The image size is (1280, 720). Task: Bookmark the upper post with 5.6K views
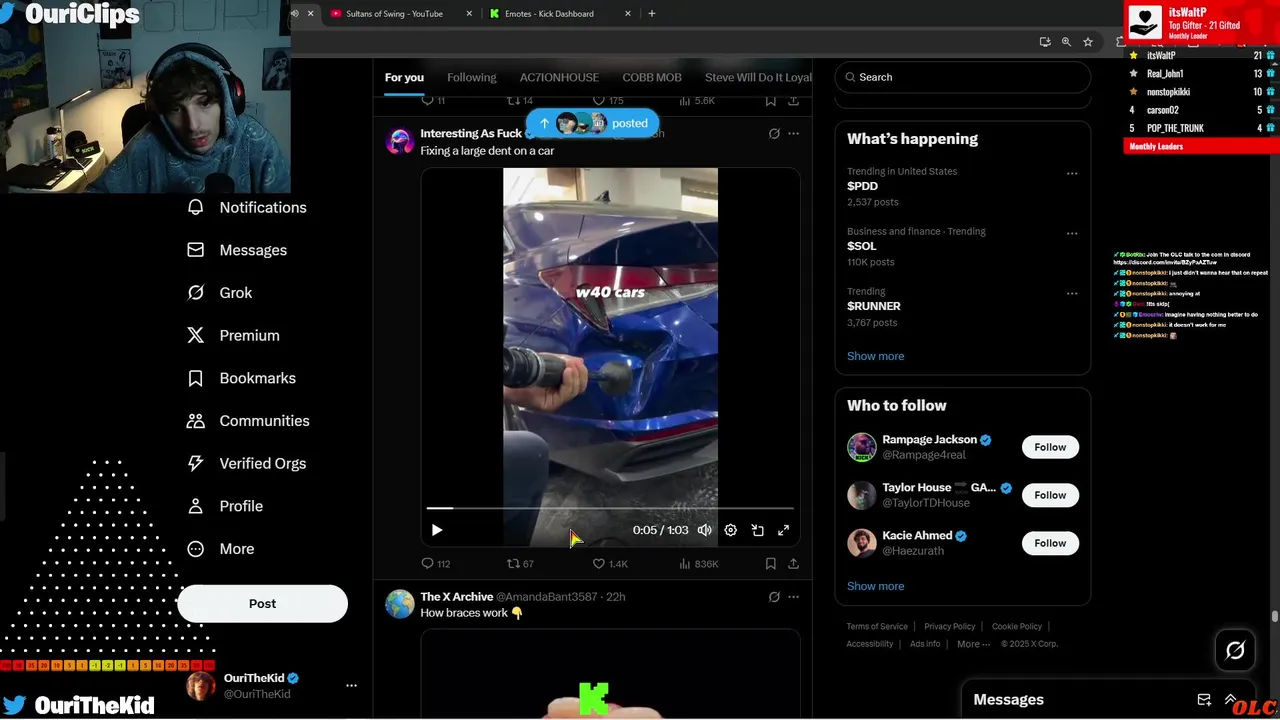(x=770, y=101)
